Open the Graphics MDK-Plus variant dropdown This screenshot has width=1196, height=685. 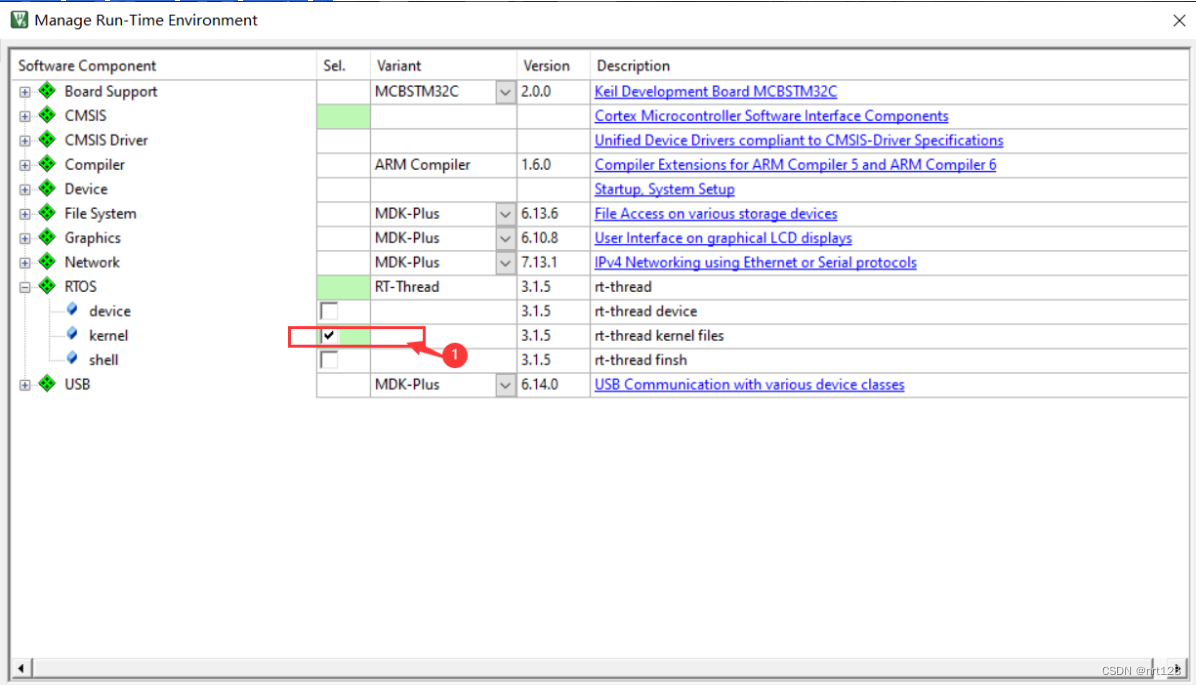(x=505, y=238)
